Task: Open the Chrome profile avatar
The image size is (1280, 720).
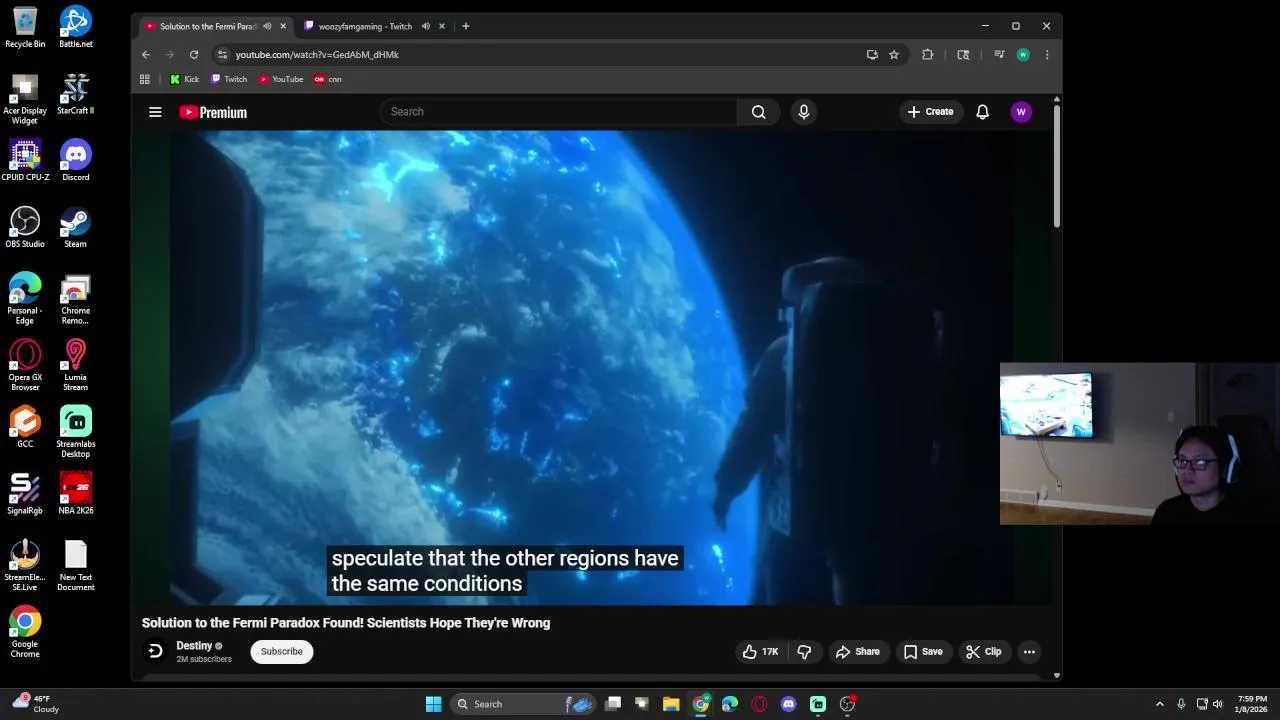Action: pos(1023,55)
